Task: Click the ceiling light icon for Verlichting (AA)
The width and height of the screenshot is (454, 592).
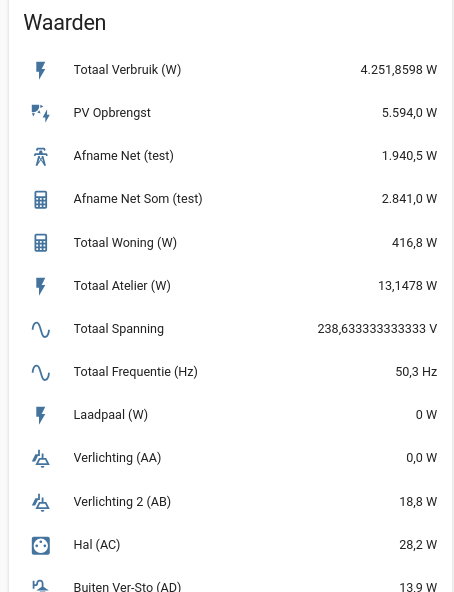Action: 40,459
